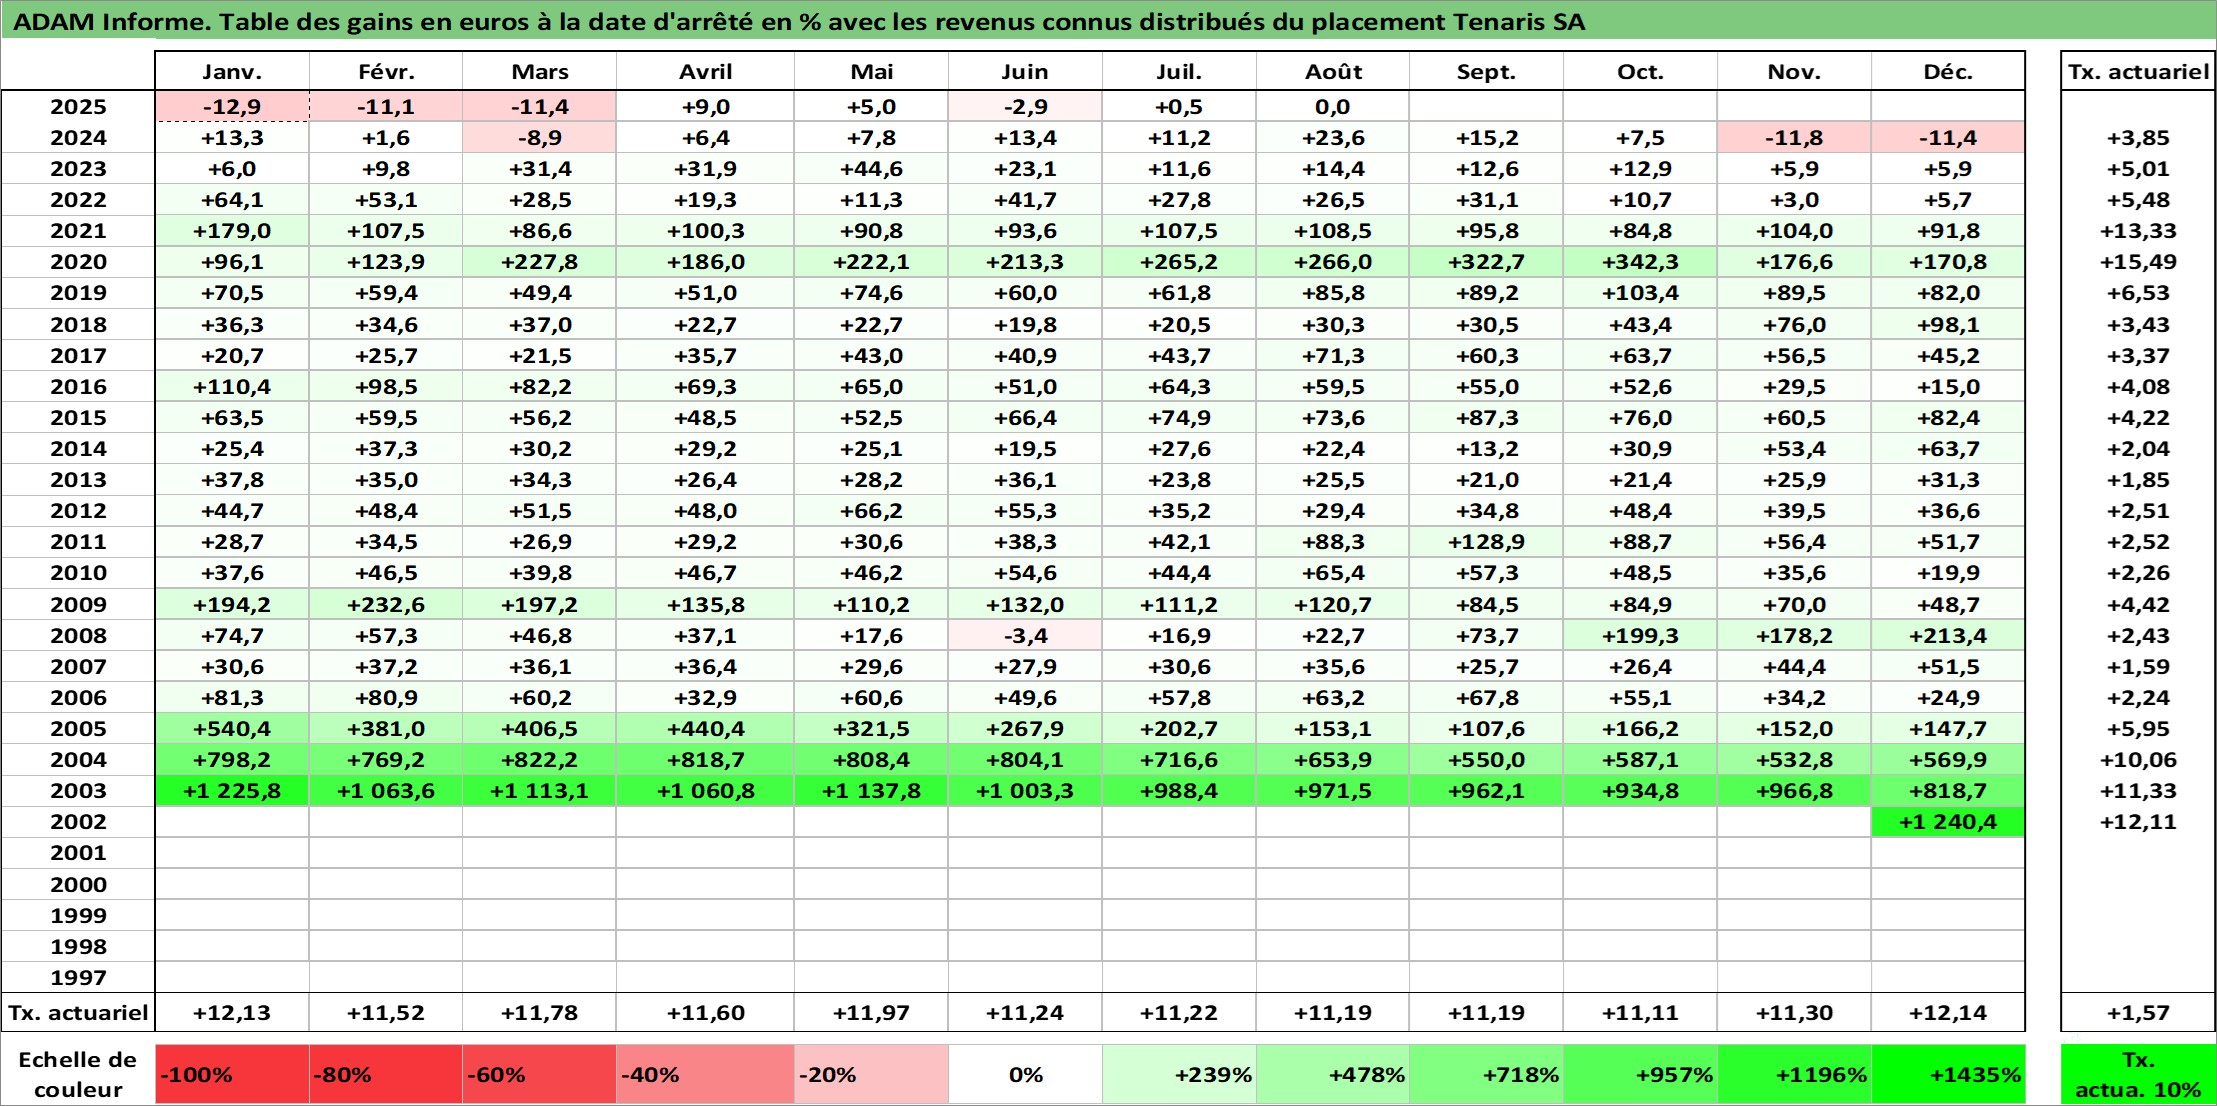2217x1106 pixels.
Task: Click the Tx. actuariel column header
Action: click(x=2138, y=71)
